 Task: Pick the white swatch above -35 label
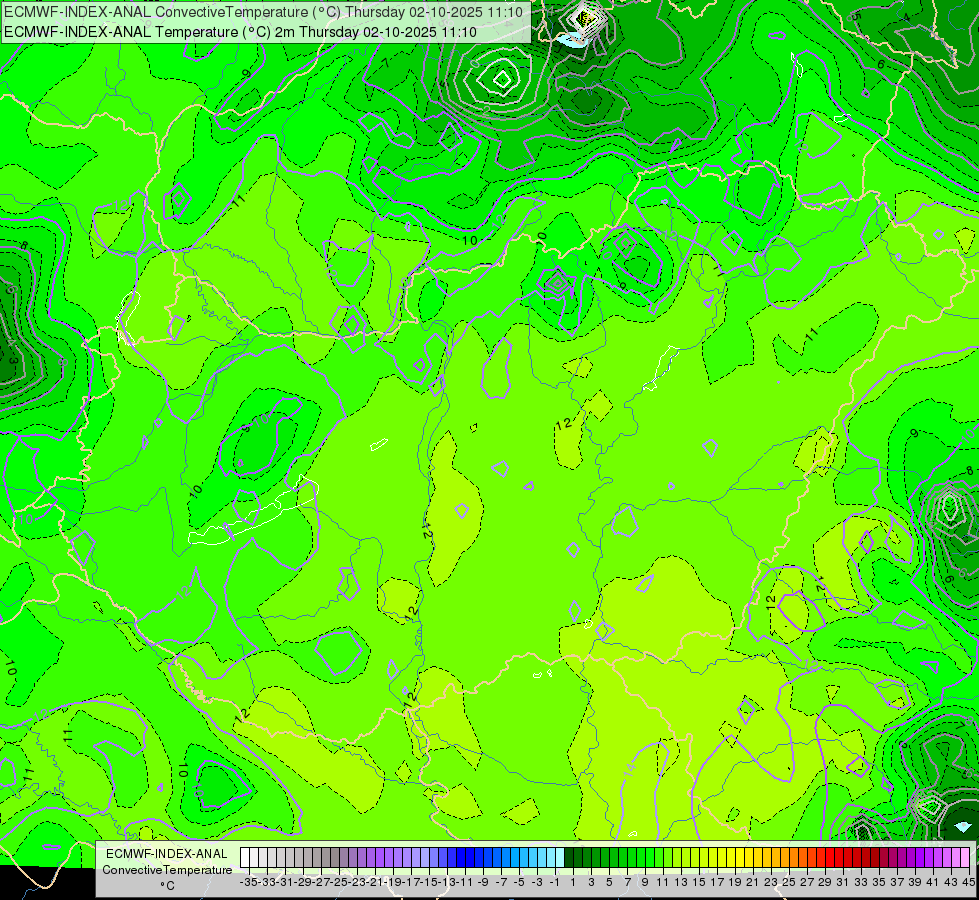[x=245, y=858]
